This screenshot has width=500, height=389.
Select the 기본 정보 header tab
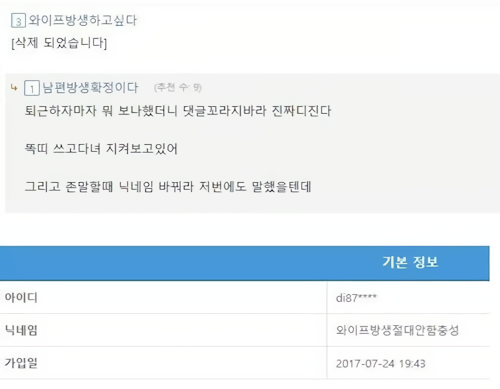(x=410, y=263)
